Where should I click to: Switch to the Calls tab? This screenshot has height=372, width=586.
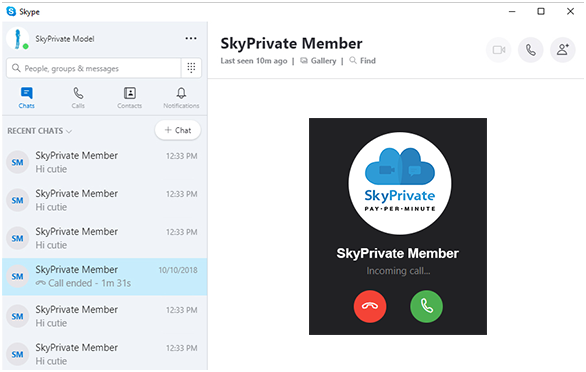pyautogui.click(x=78, y=98)
